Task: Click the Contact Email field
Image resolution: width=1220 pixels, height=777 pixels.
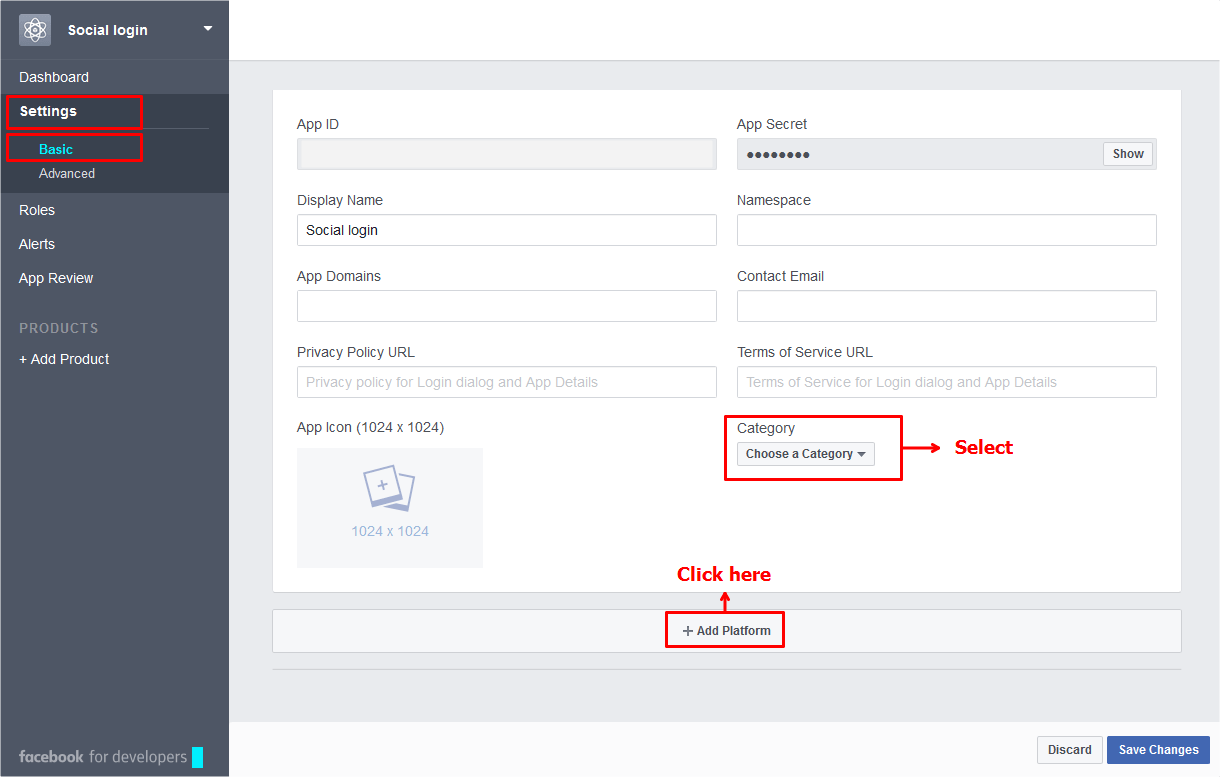Action: coord(946,306)
